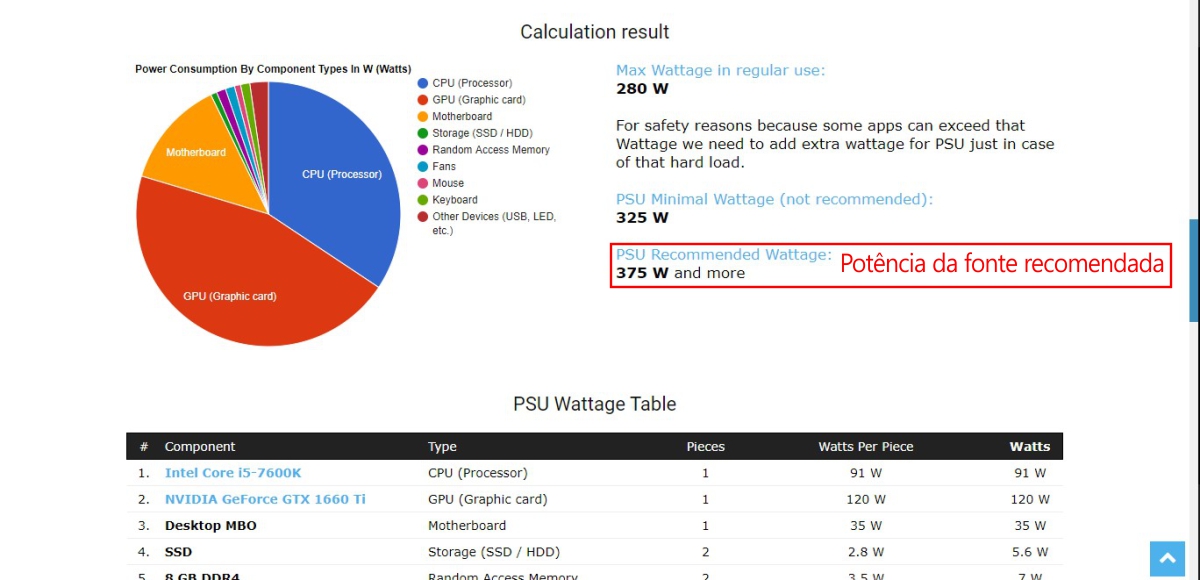Viewport: 1200px width, 580px height.
Task: Click the PSU Recommended Wattage heading
Action: (723, 255)
